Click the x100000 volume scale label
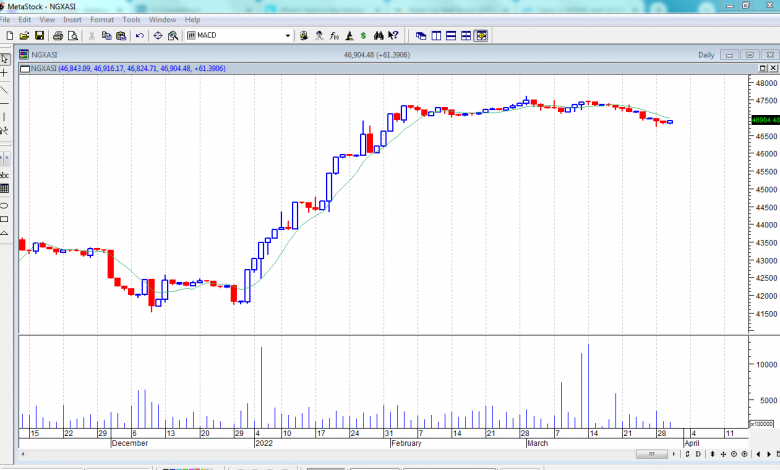The width and height of the screenshot is (780, 470). (762, 424)
